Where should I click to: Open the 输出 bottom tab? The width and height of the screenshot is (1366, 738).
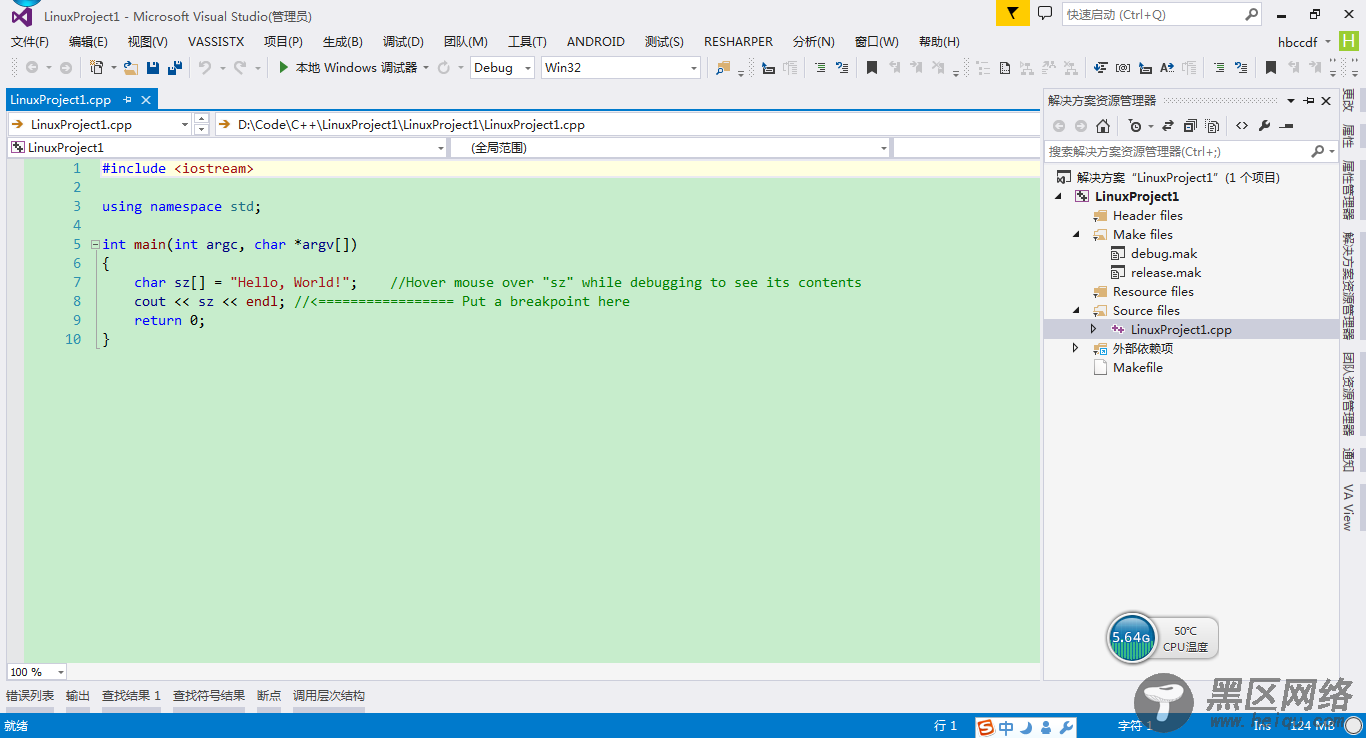pos(78,695)
